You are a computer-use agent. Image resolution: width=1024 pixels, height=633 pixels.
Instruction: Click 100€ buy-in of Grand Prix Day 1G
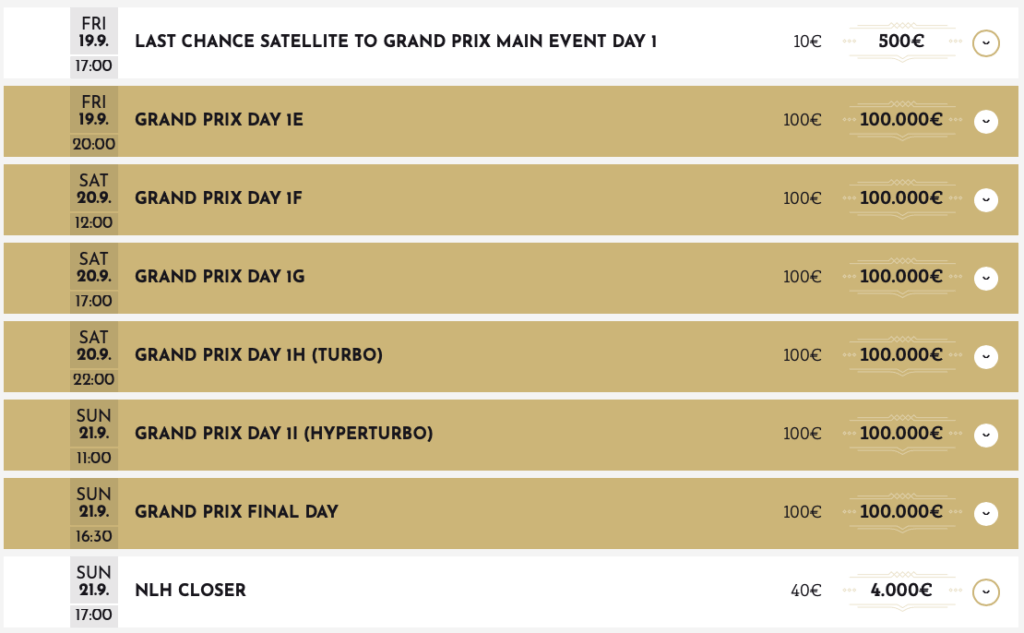802,277
